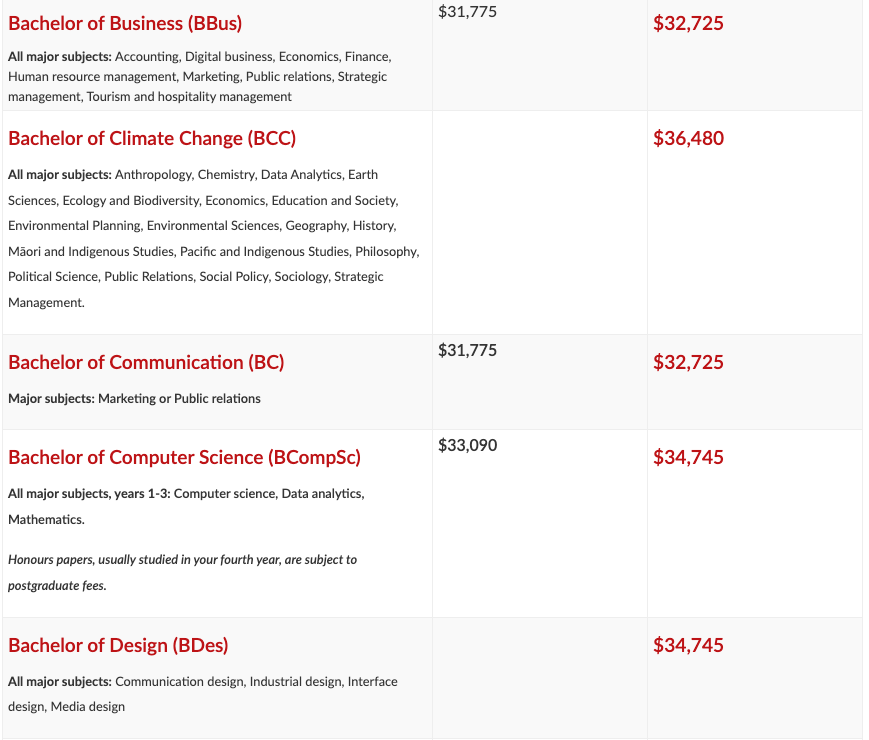Click the $34,745 fee for Bachelor of Design
The image size is (869, 740).
coord(688,645)
